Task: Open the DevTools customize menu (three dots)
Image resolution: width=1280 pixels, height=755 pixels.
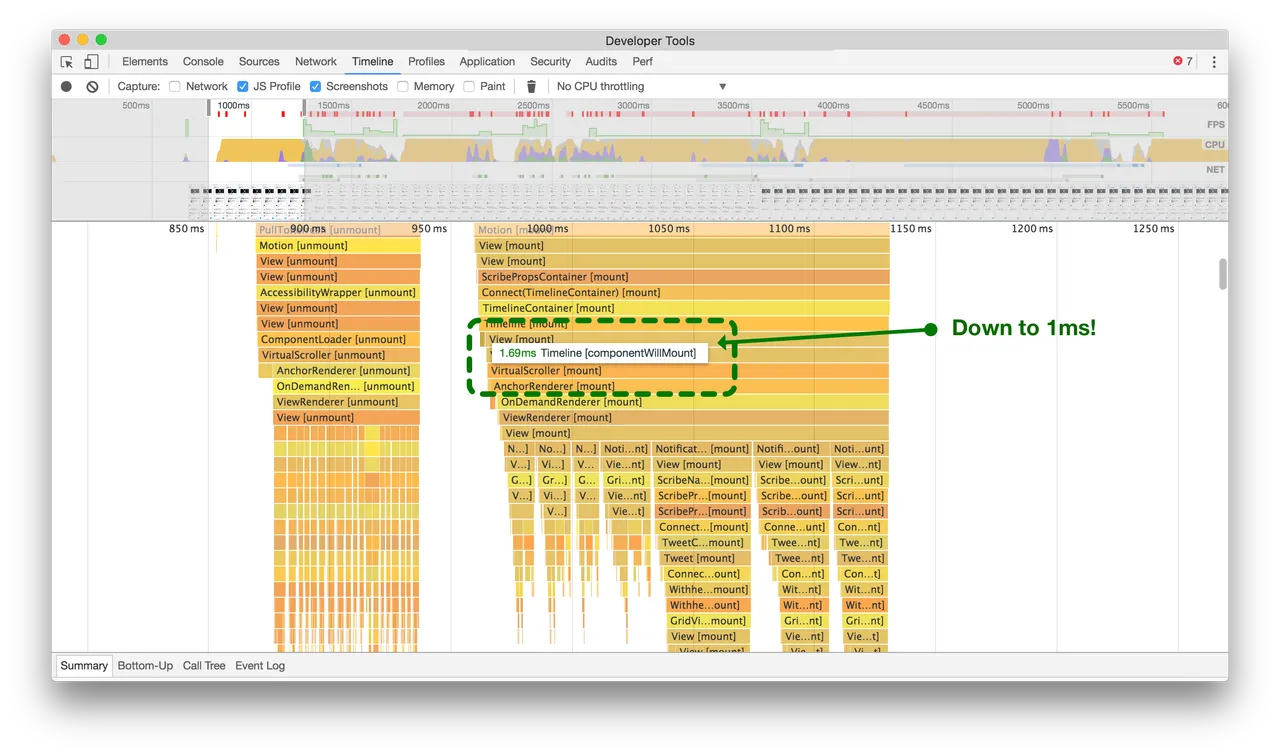Action: (1213, 61)
